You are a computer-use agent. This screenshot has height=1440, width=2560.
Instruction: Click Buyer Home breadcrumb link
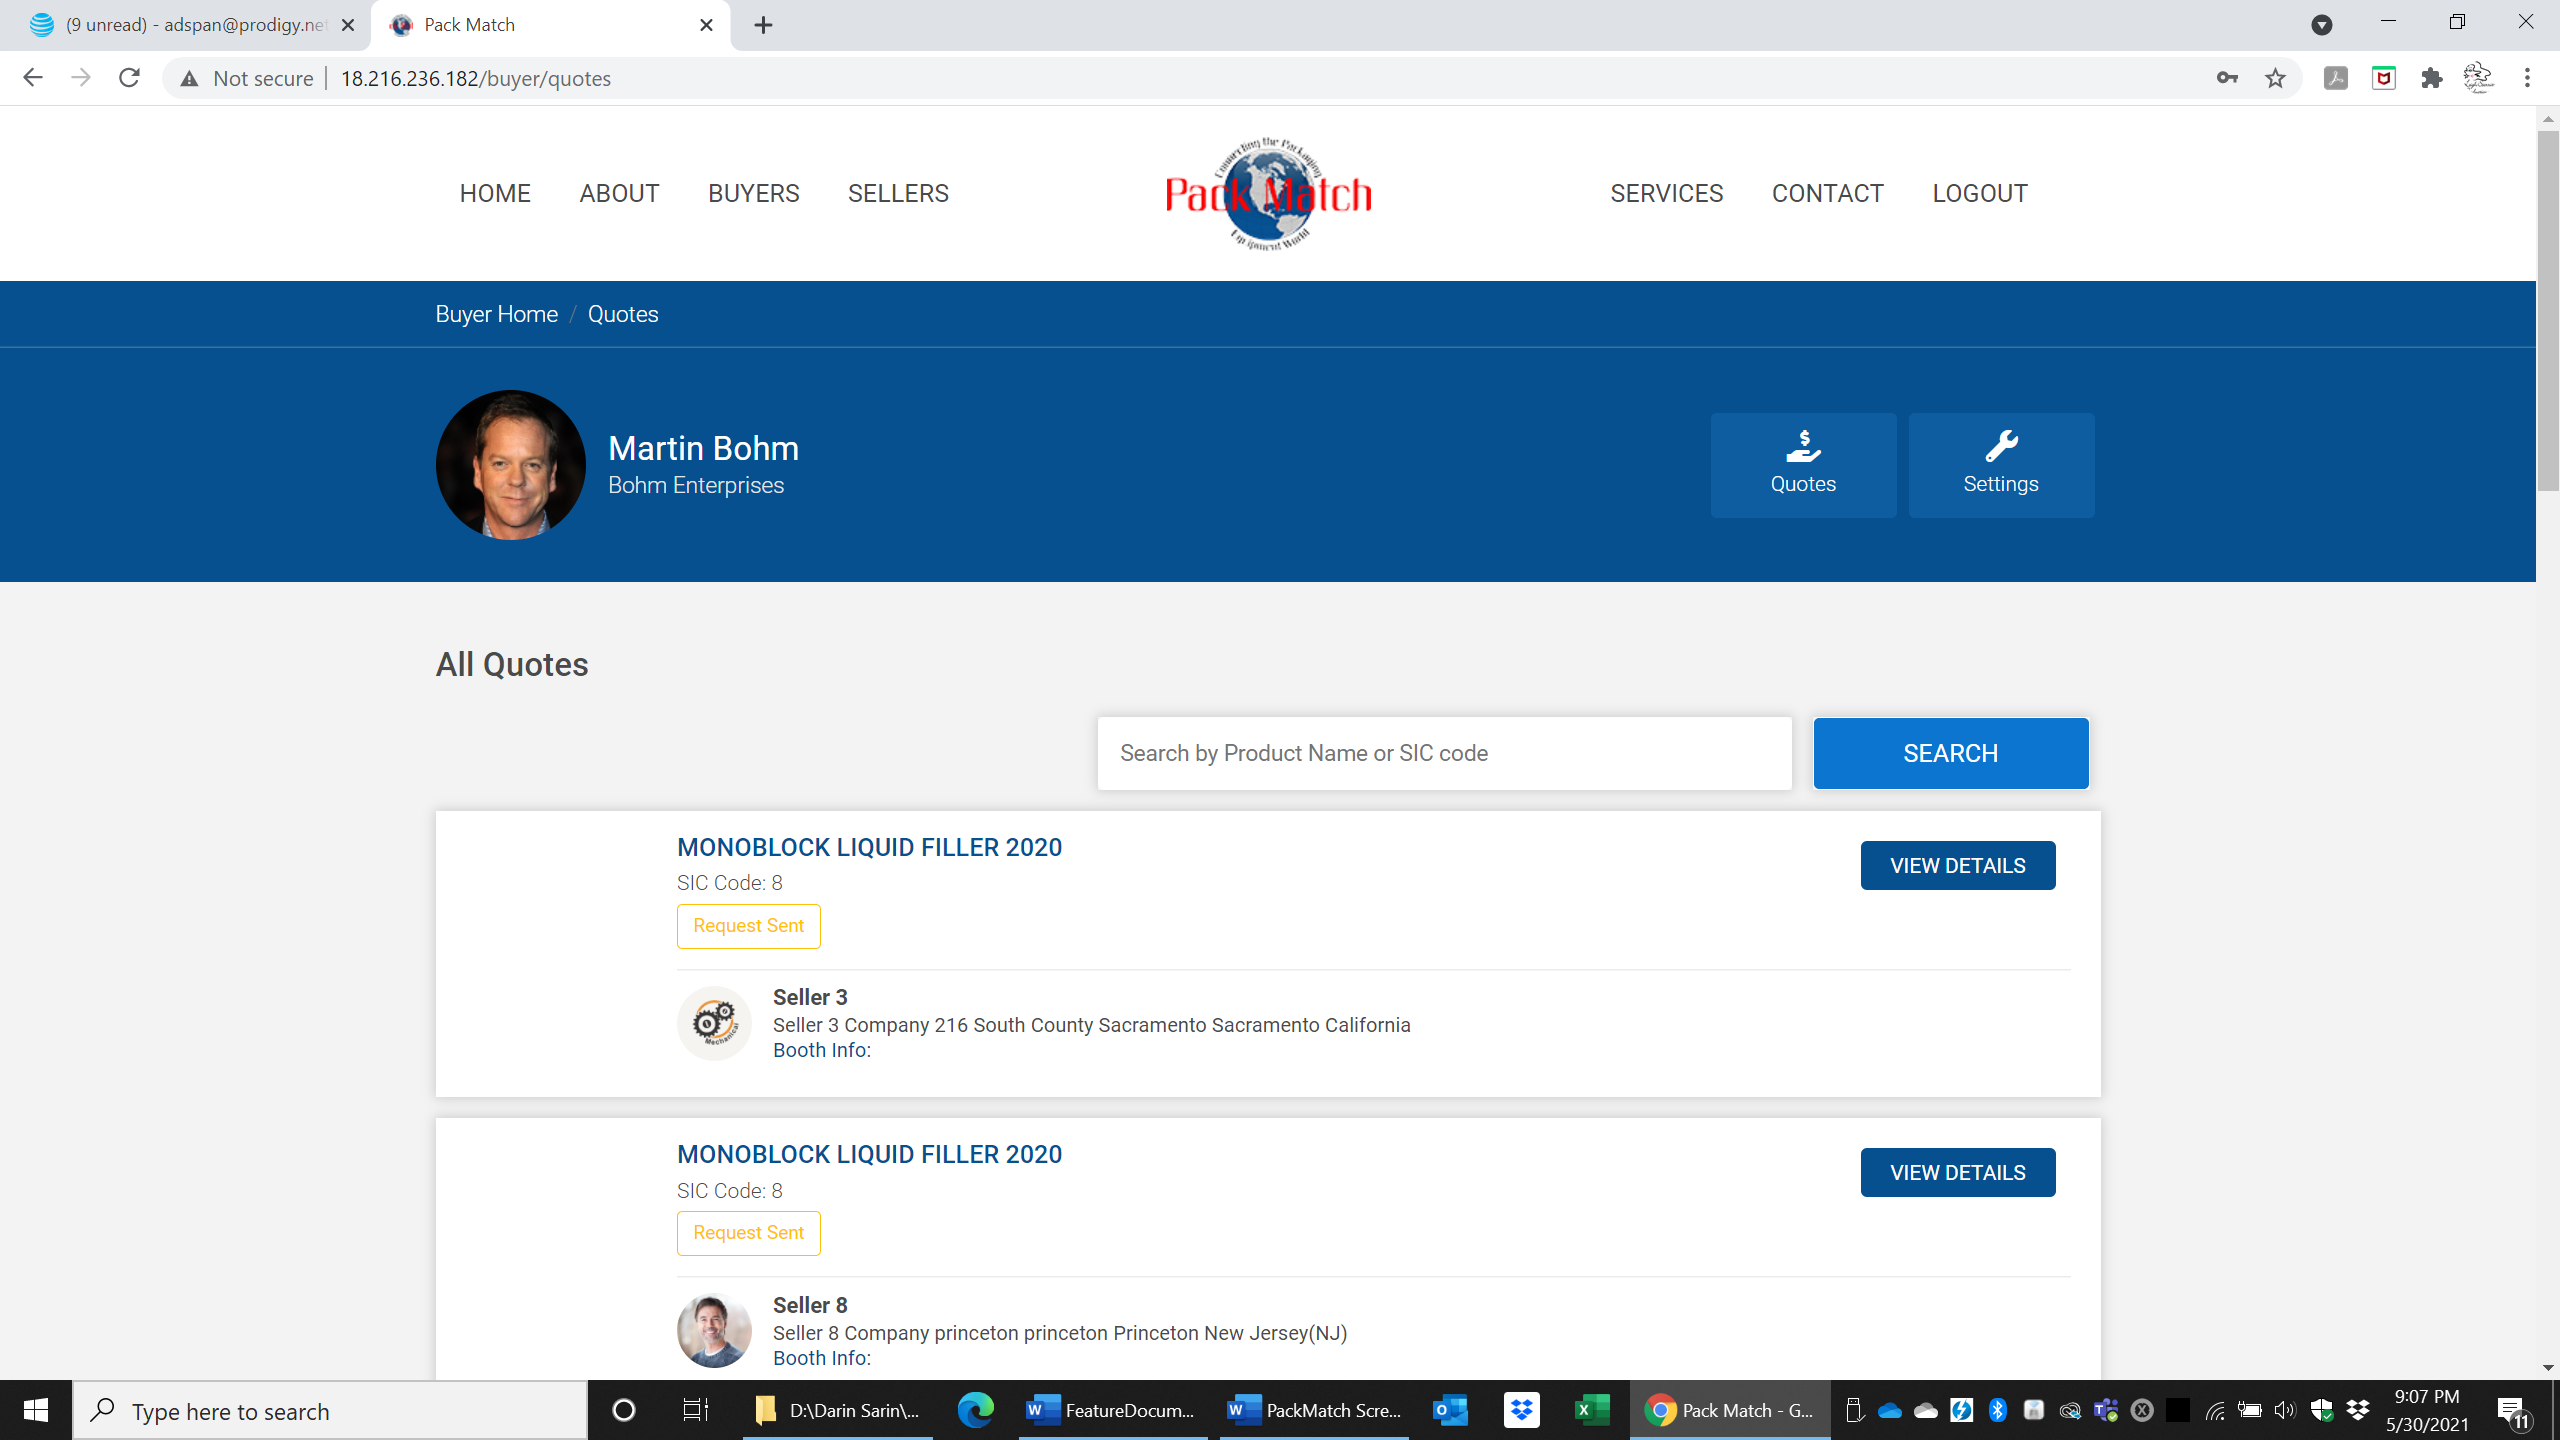pyautogui.click(x=496, y=314)
